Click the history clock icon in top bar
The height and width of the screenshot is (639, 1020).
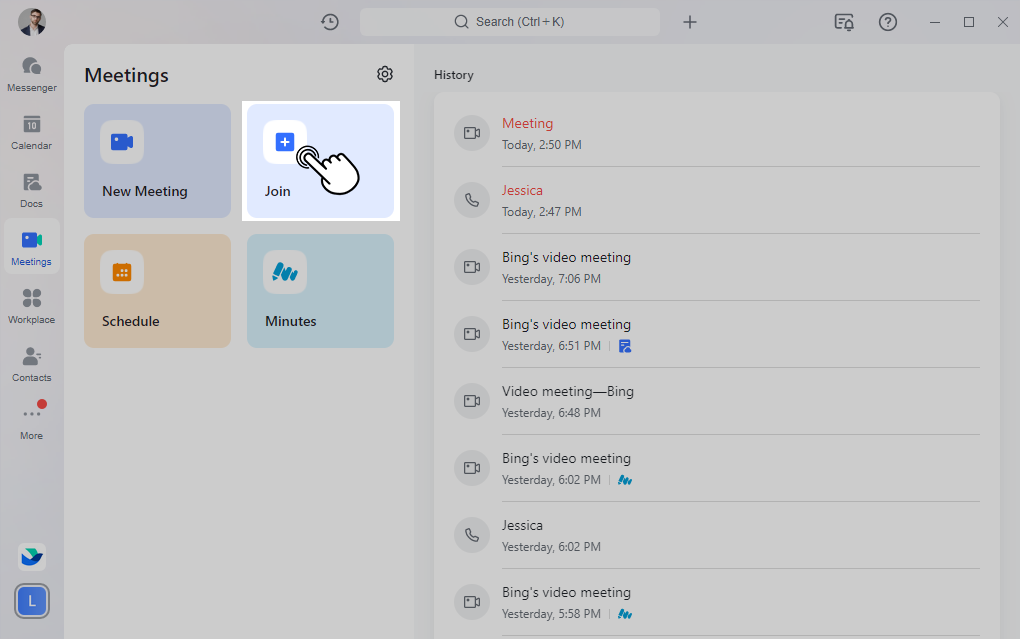(330, 22)
